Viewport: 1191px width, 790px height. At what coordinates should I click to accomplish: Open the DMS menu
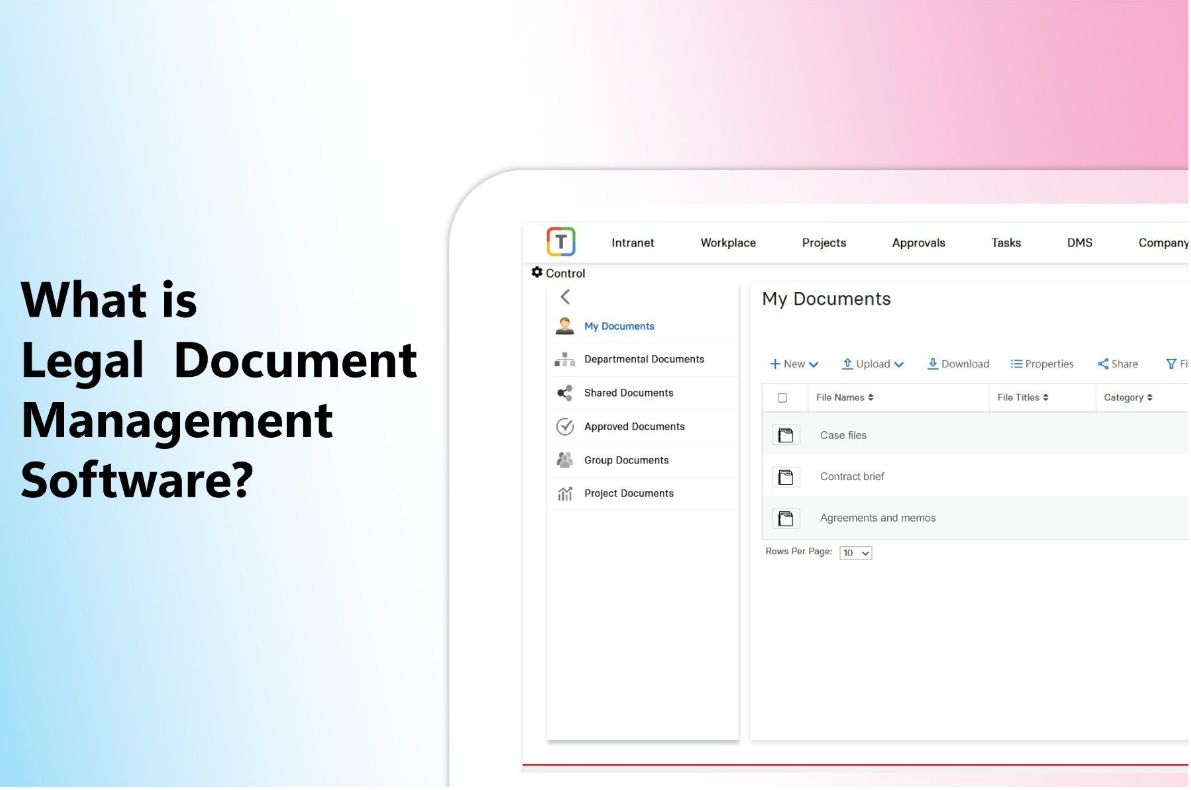click(1079, 243)
